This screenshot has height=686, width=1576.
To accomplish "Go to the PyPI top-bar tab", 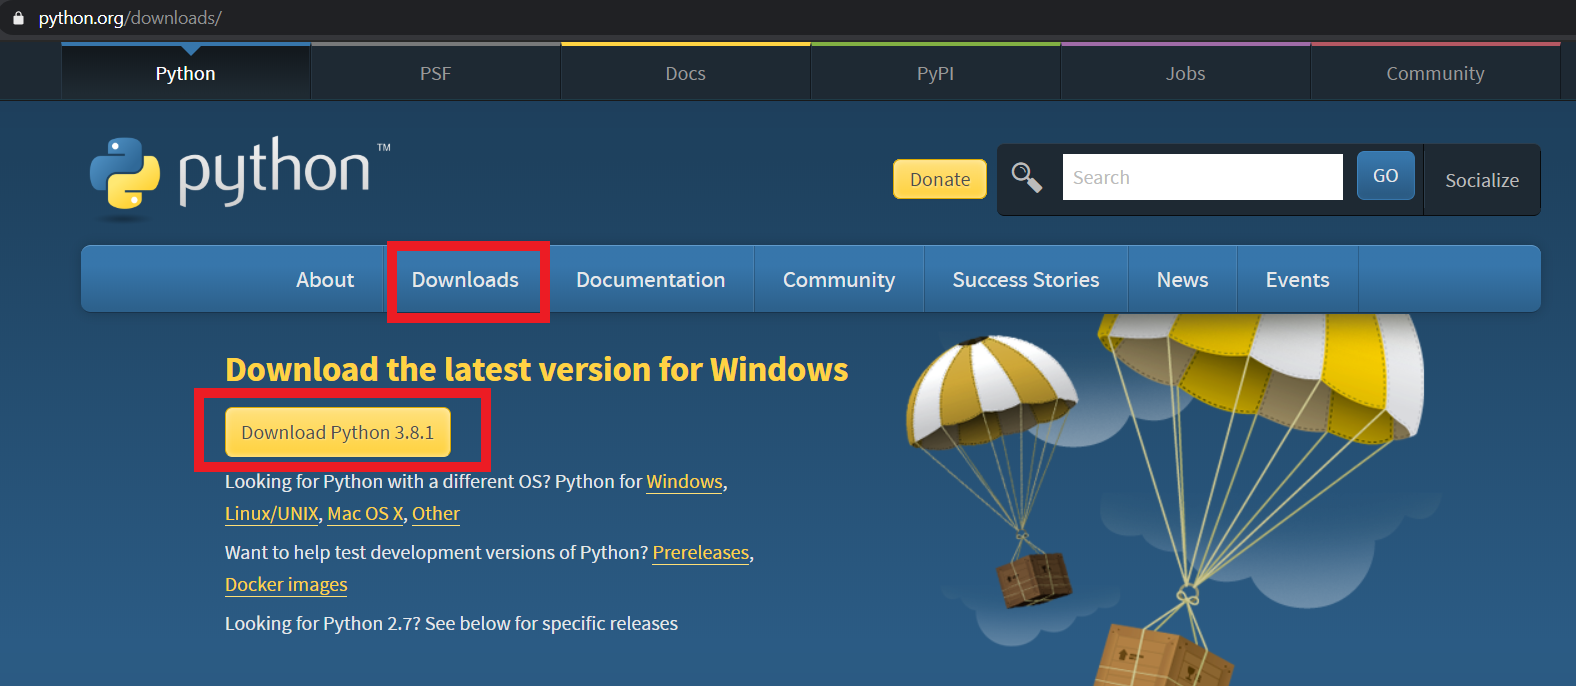I will pos(936,73).
